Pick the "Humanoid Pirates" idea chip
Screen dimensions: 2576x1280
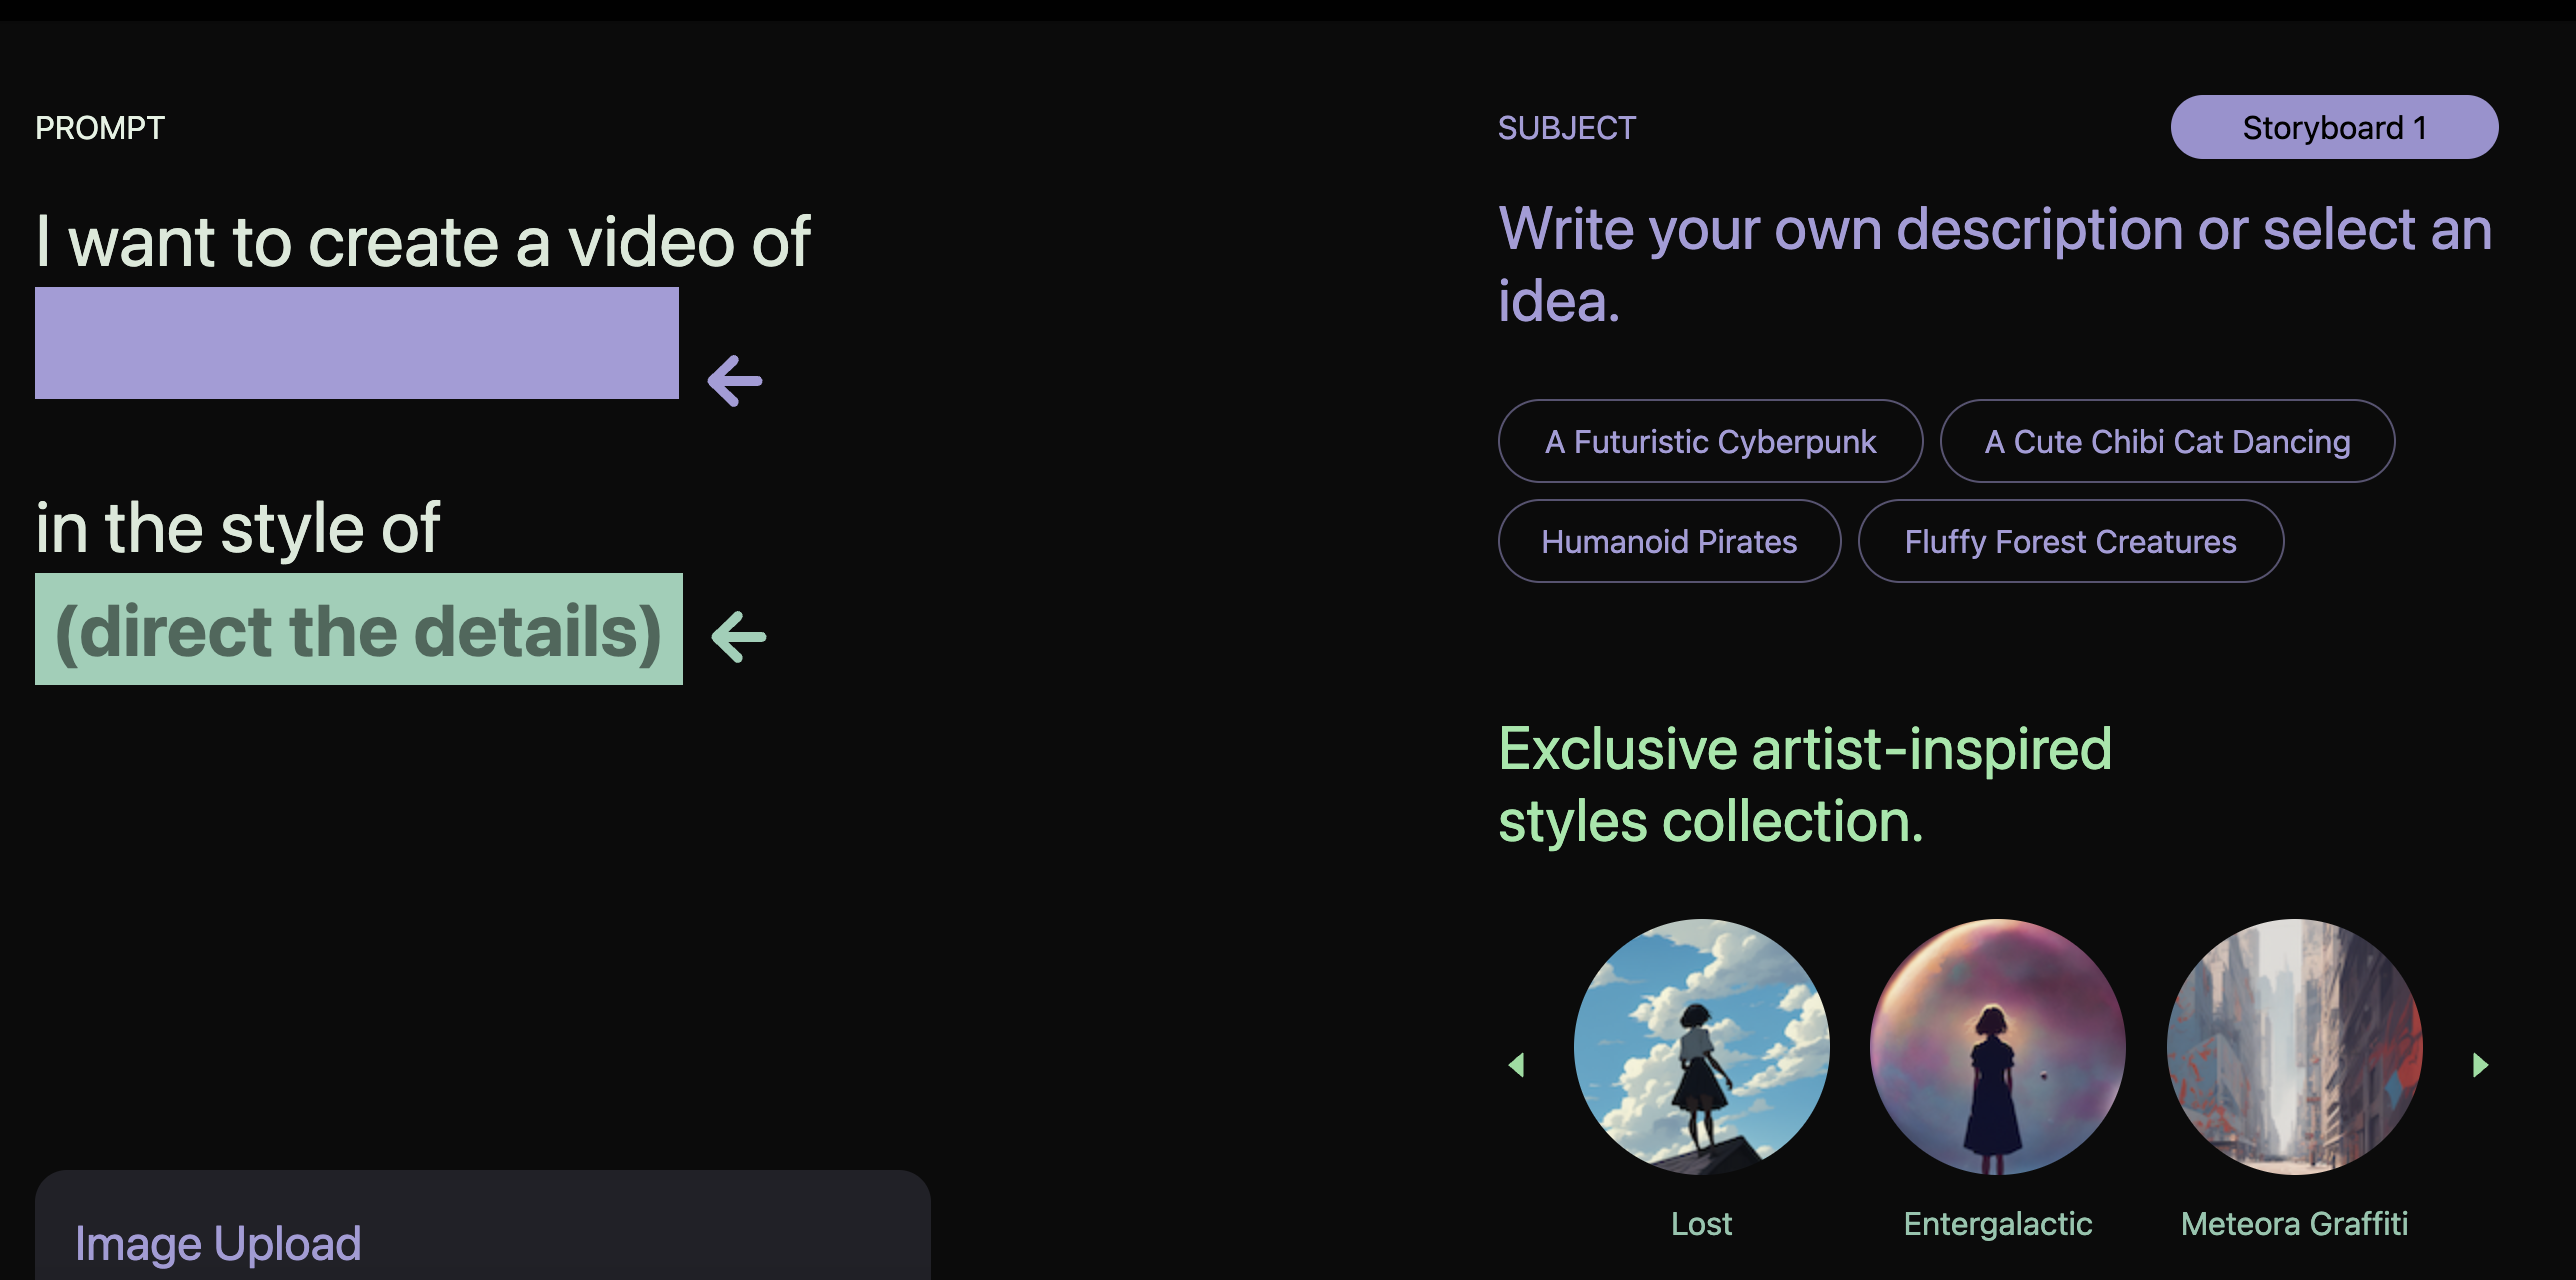1668,541
